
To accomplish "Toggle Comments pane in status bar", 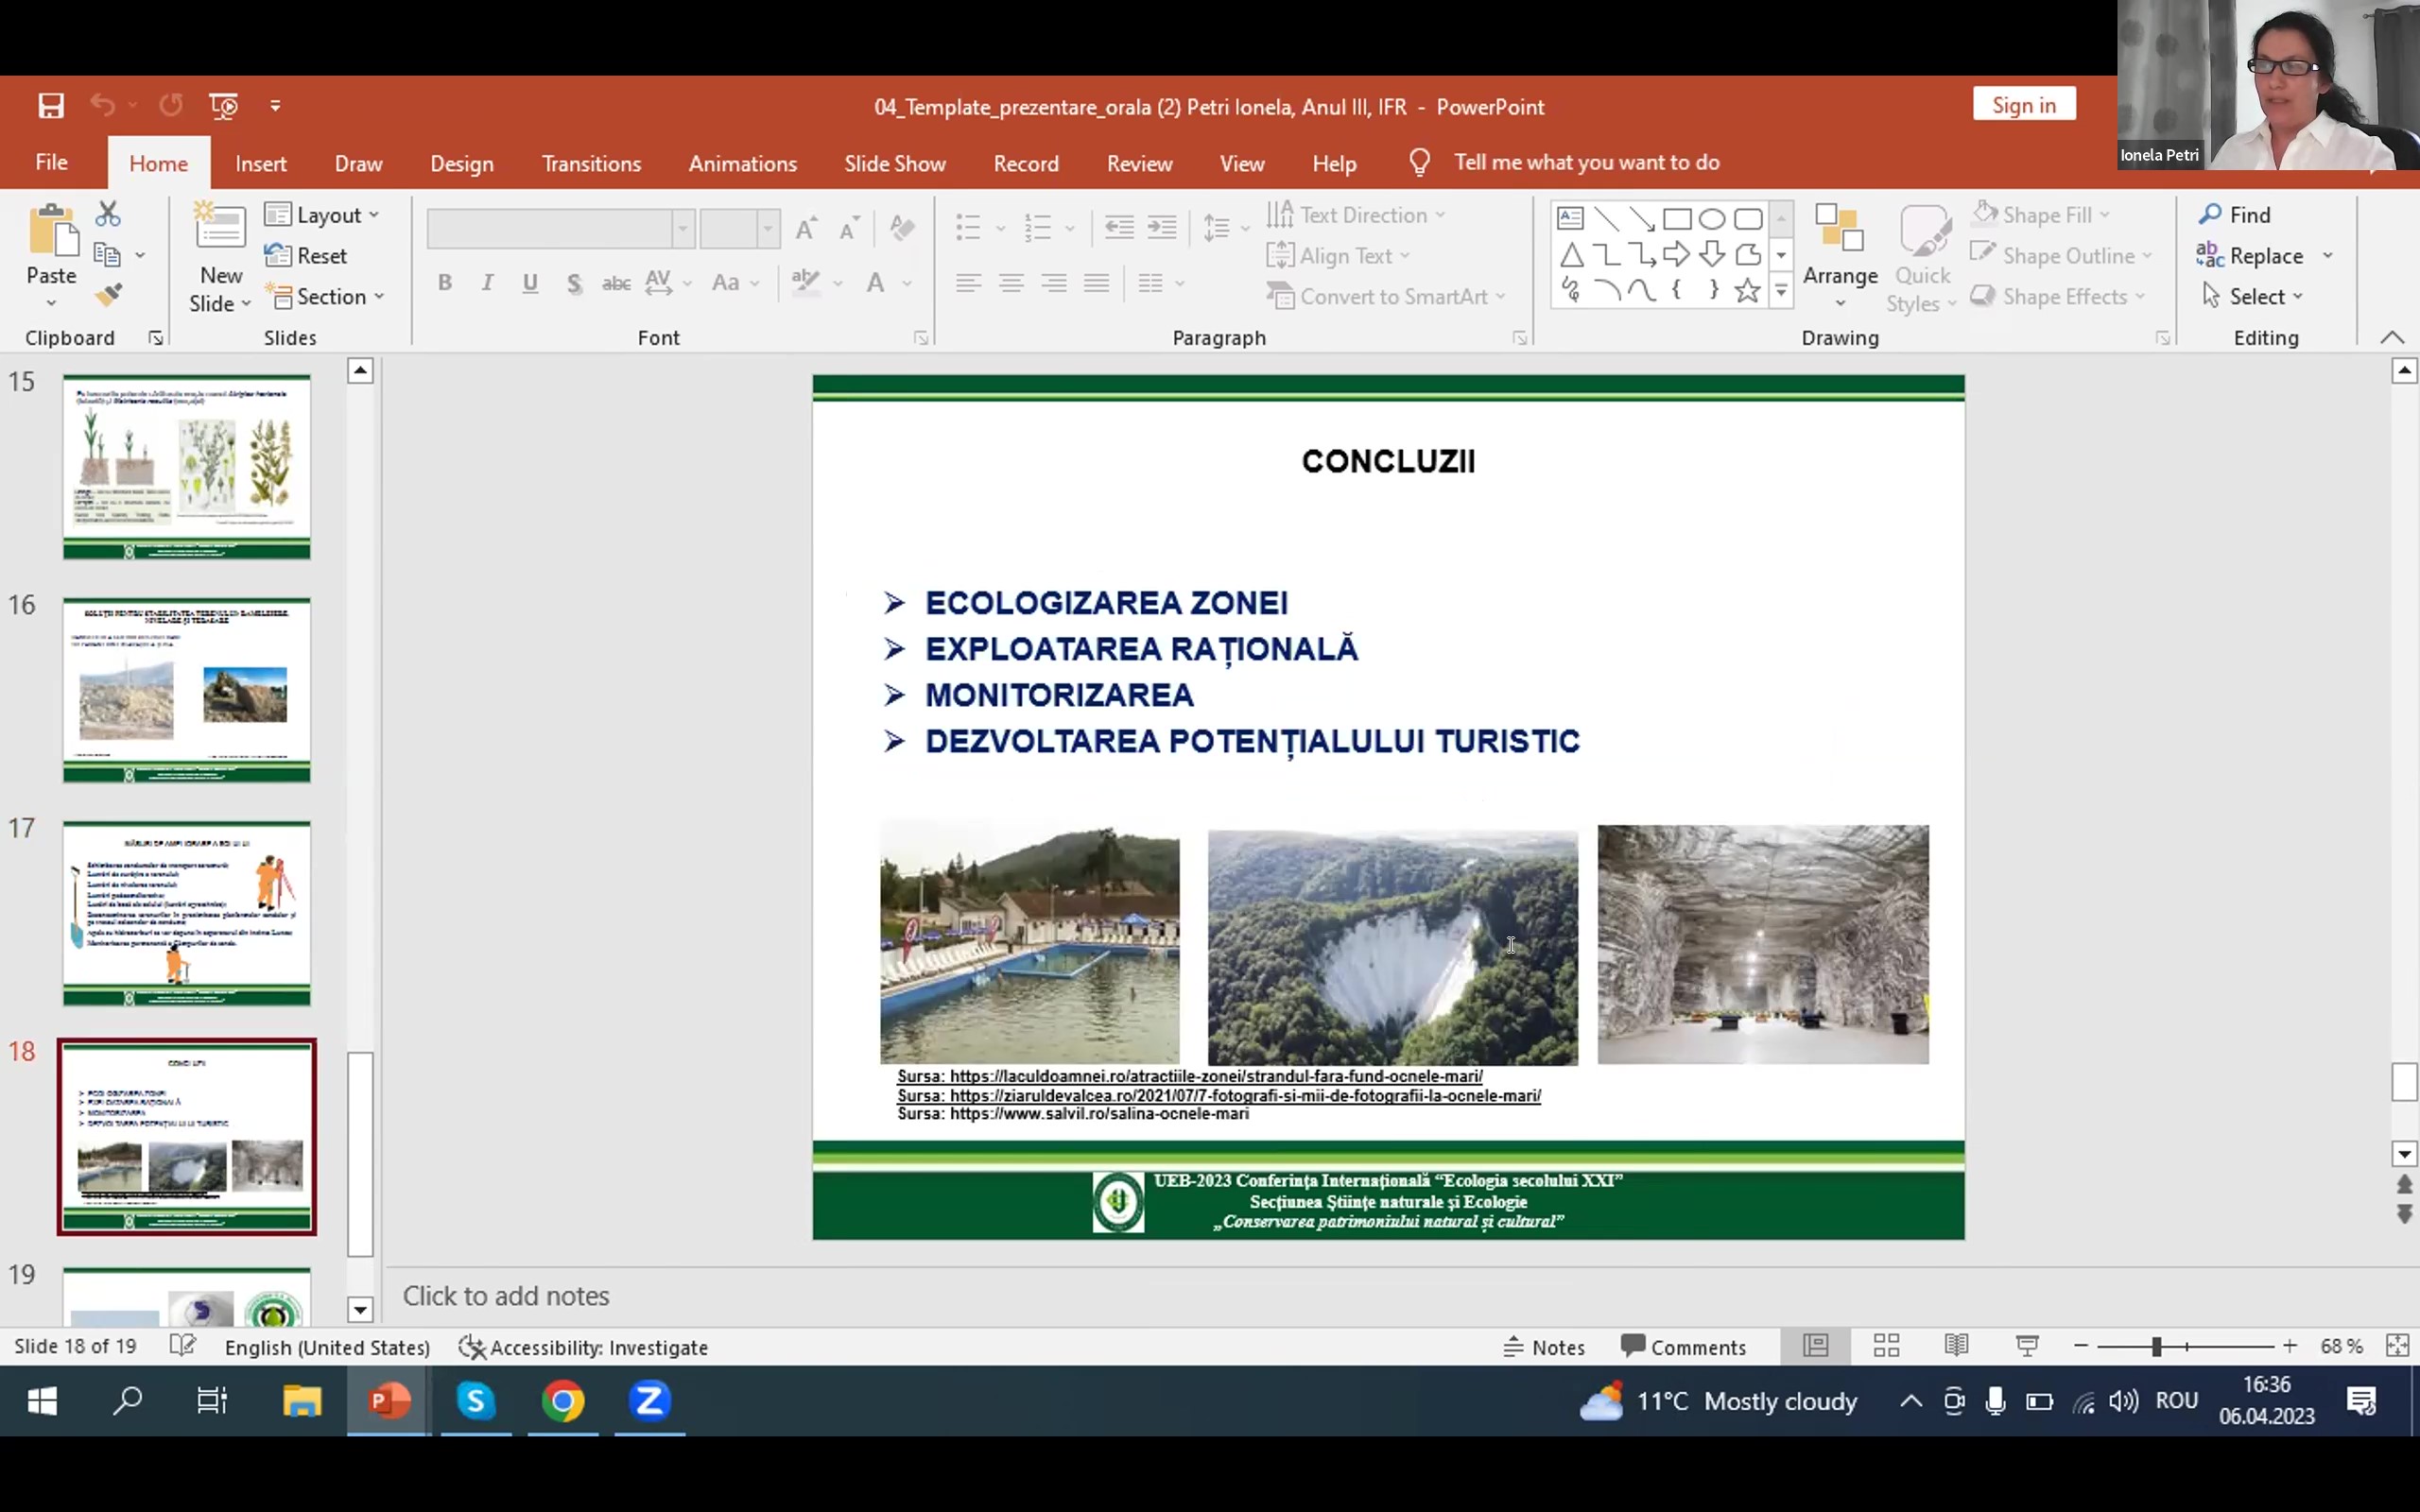I will point(1684,1347).
